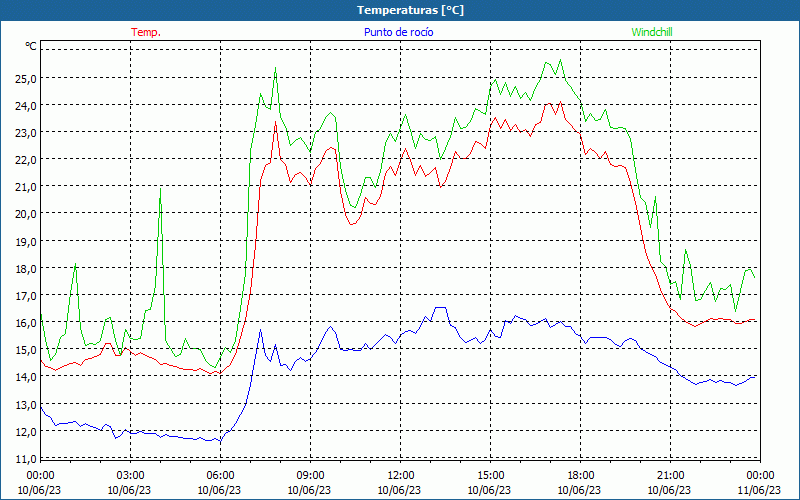Viewport: 800px width, 500px height.
Task: Click the 10/06/23 date under 12:00
Action: point(400,490)
